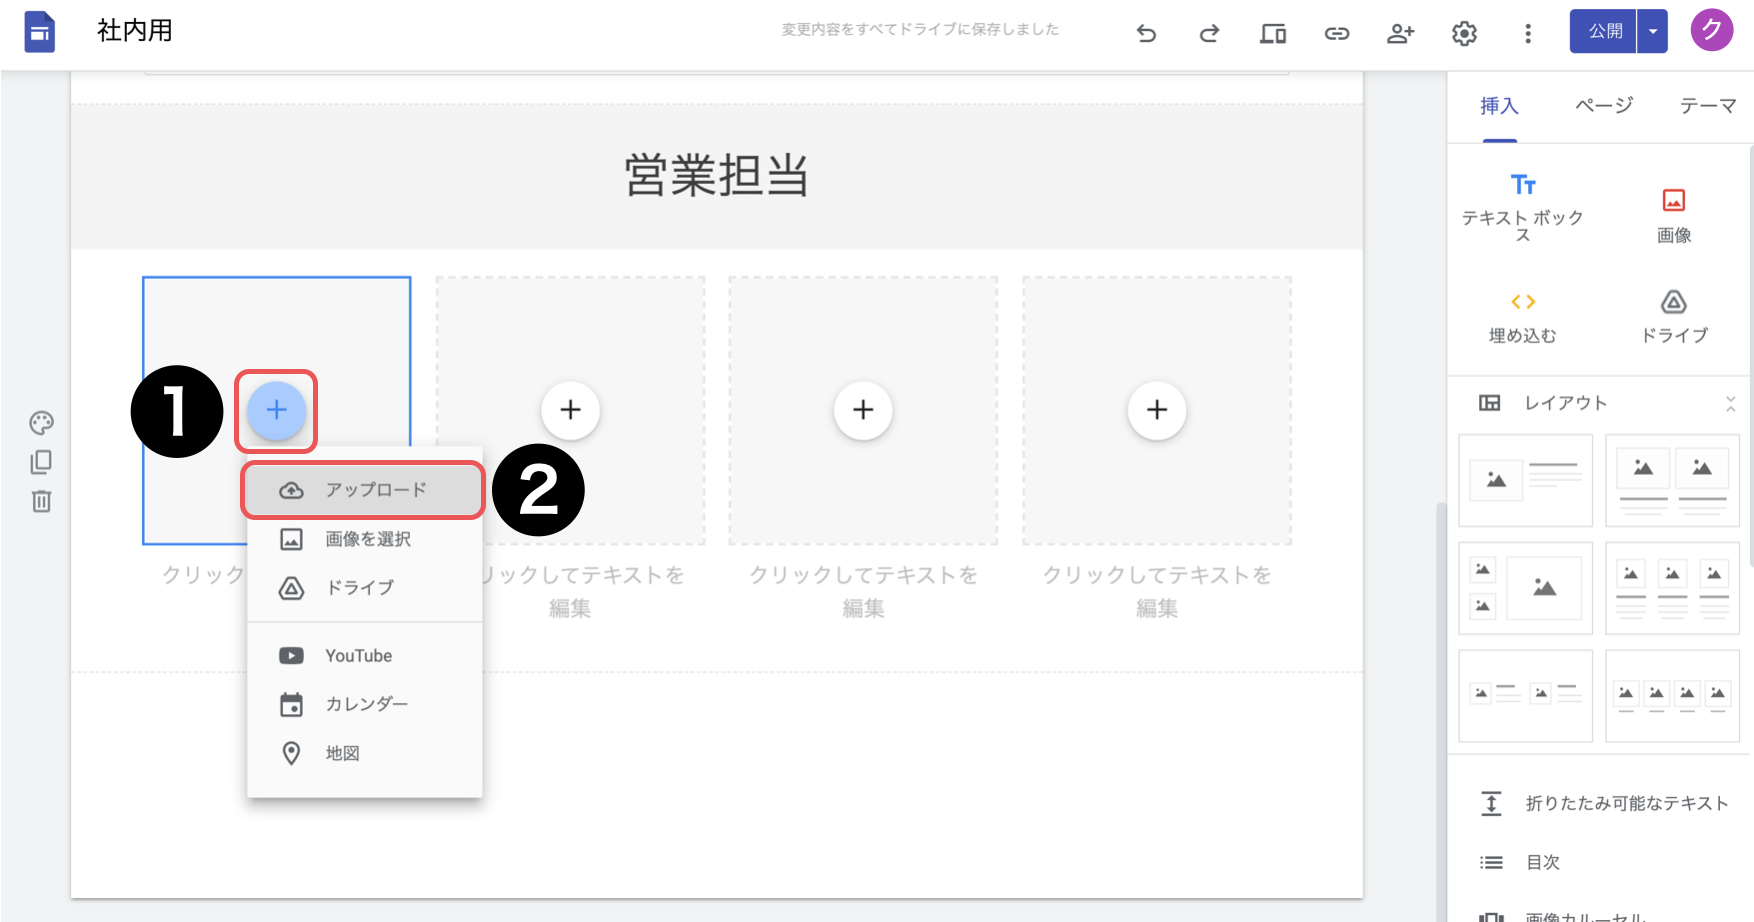Image resolution: width=1754 pixels, height=922 pixels.
Task: Insert a テキスト ボックス element
Action: click(1522, 207)
